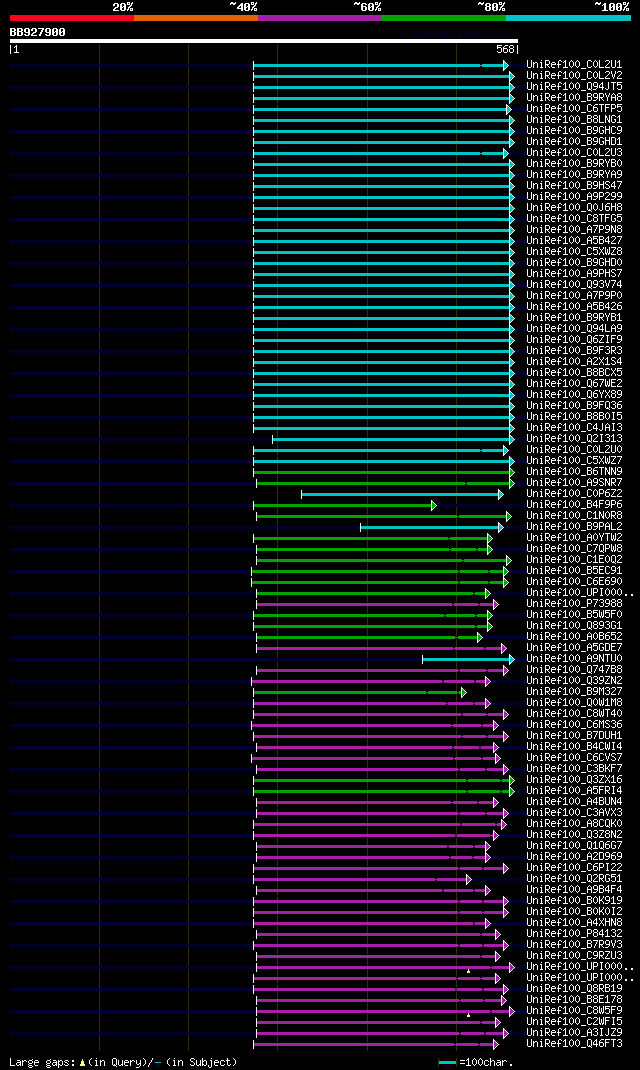
Task: Click the yellow query gap marker in the C8W5F9 row
Action: pos(468,1015)
